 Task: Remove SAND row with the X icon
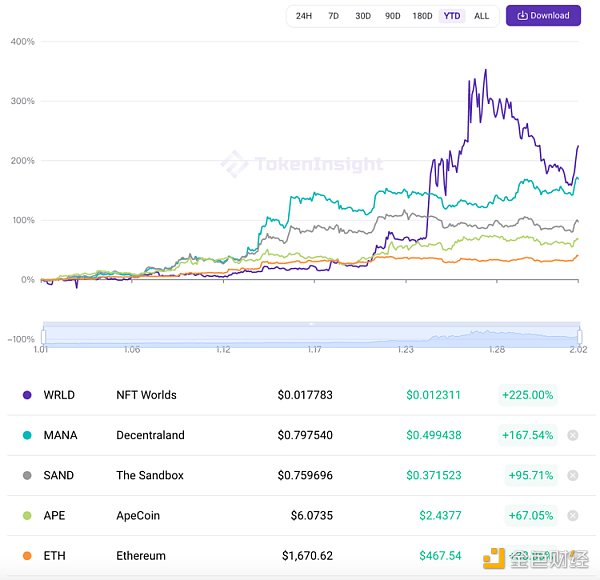[x=573, y=475]
